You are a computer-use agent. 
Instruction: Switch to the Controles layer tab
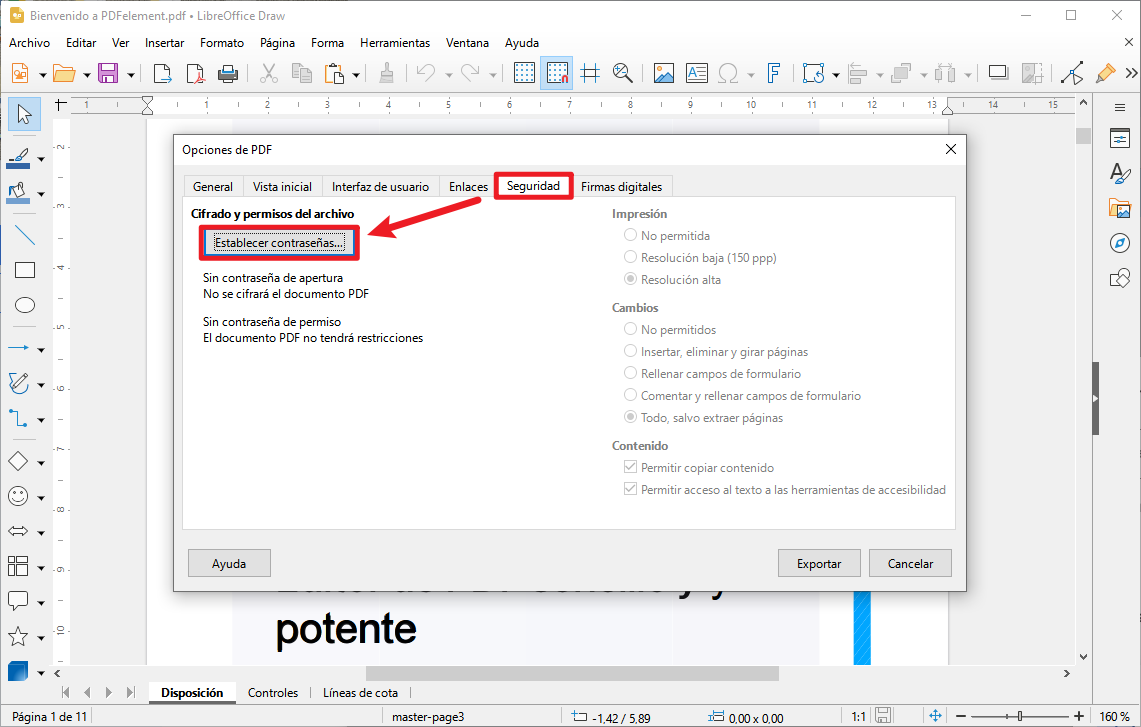pyautogui.click(x=273, y=693)
